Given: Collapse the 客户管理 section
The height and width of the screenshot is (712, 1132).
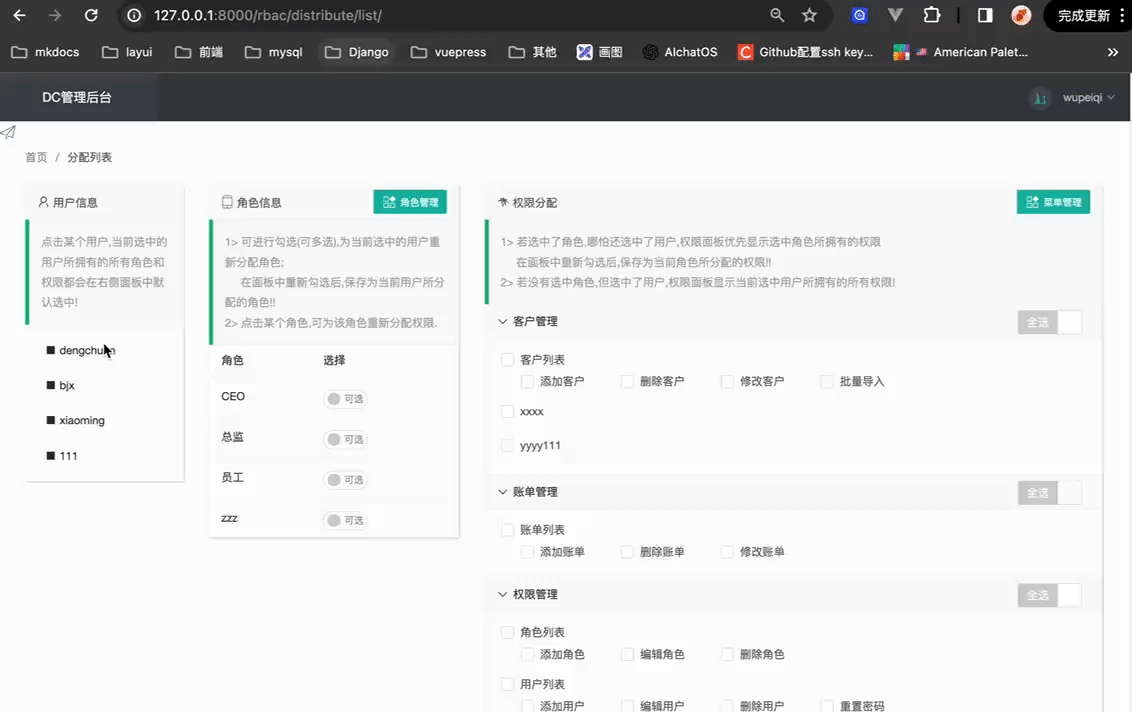Looking at the screenshot, I should tap(503, 321).
